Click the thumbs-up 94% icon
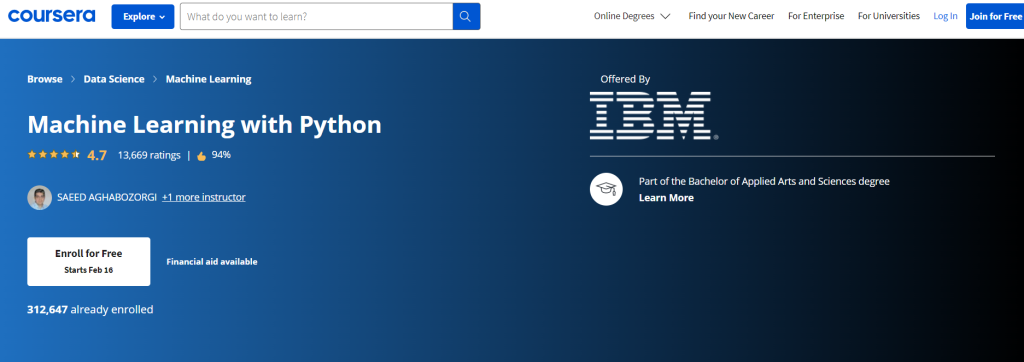Image resolution: width=1024 pixels, height=362 pixels. point(201,156)
